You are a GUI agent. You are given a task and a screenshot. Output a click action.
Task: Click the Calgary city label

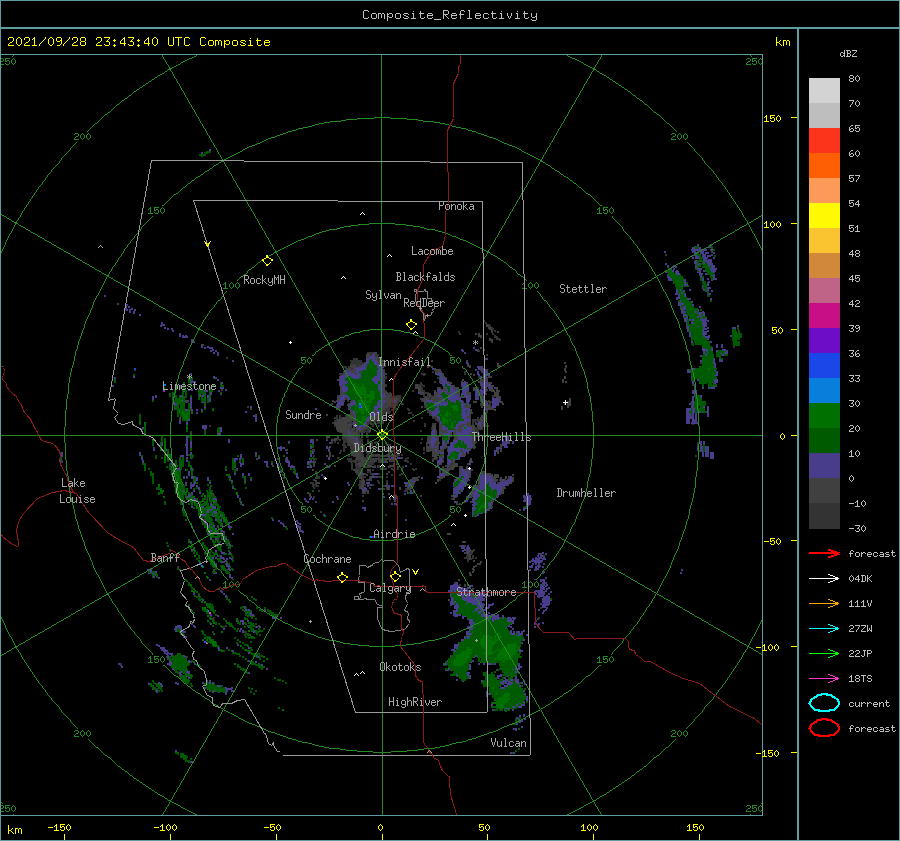[390, 588]
